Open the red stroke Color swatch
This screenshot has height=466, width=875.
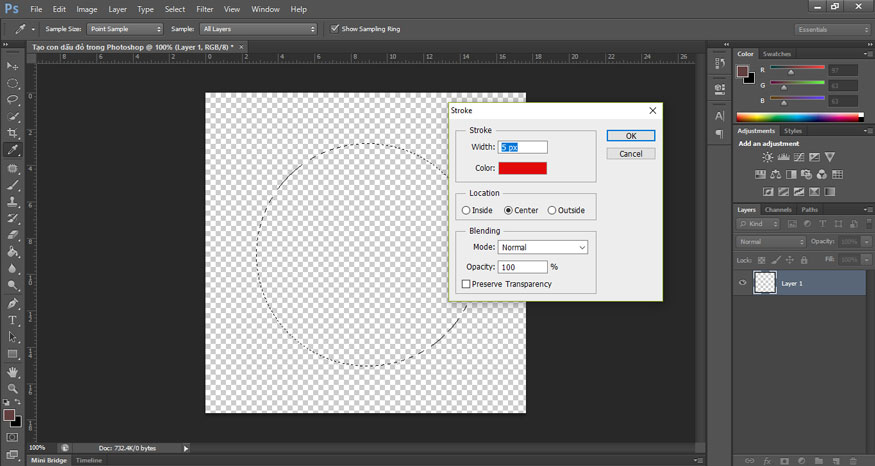point(522,168)
